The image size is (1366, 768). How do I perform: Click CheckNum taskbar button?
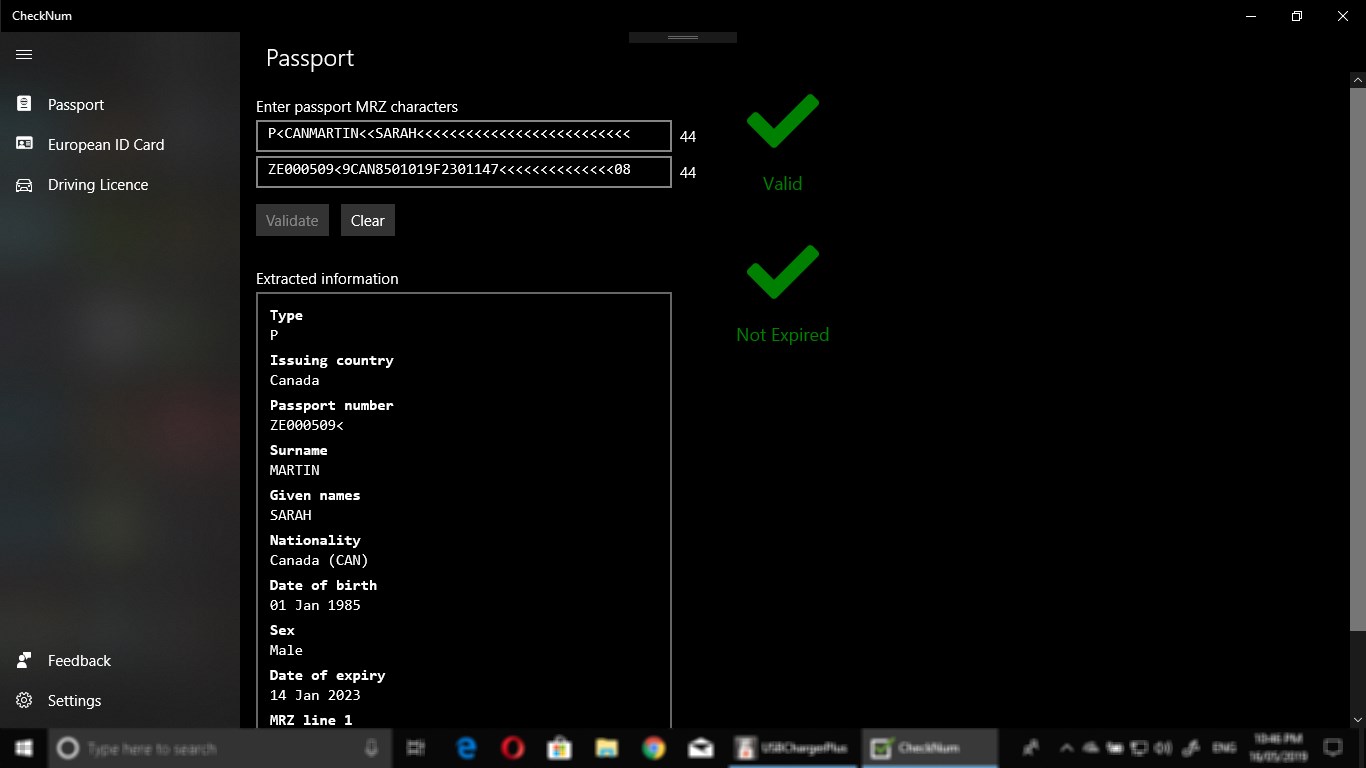click(x=930, y=748)
